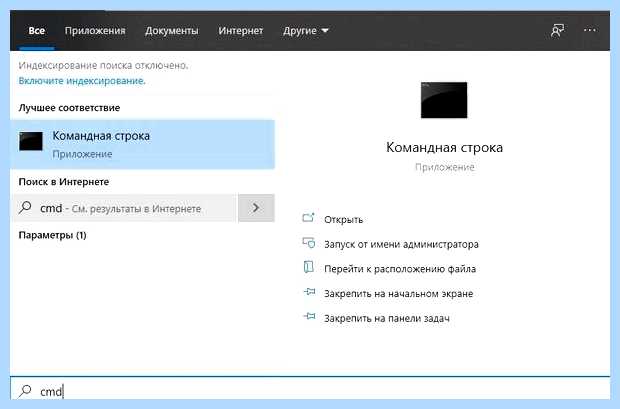Click the Открыть action icon
The image size is (620, 409).
308,218
